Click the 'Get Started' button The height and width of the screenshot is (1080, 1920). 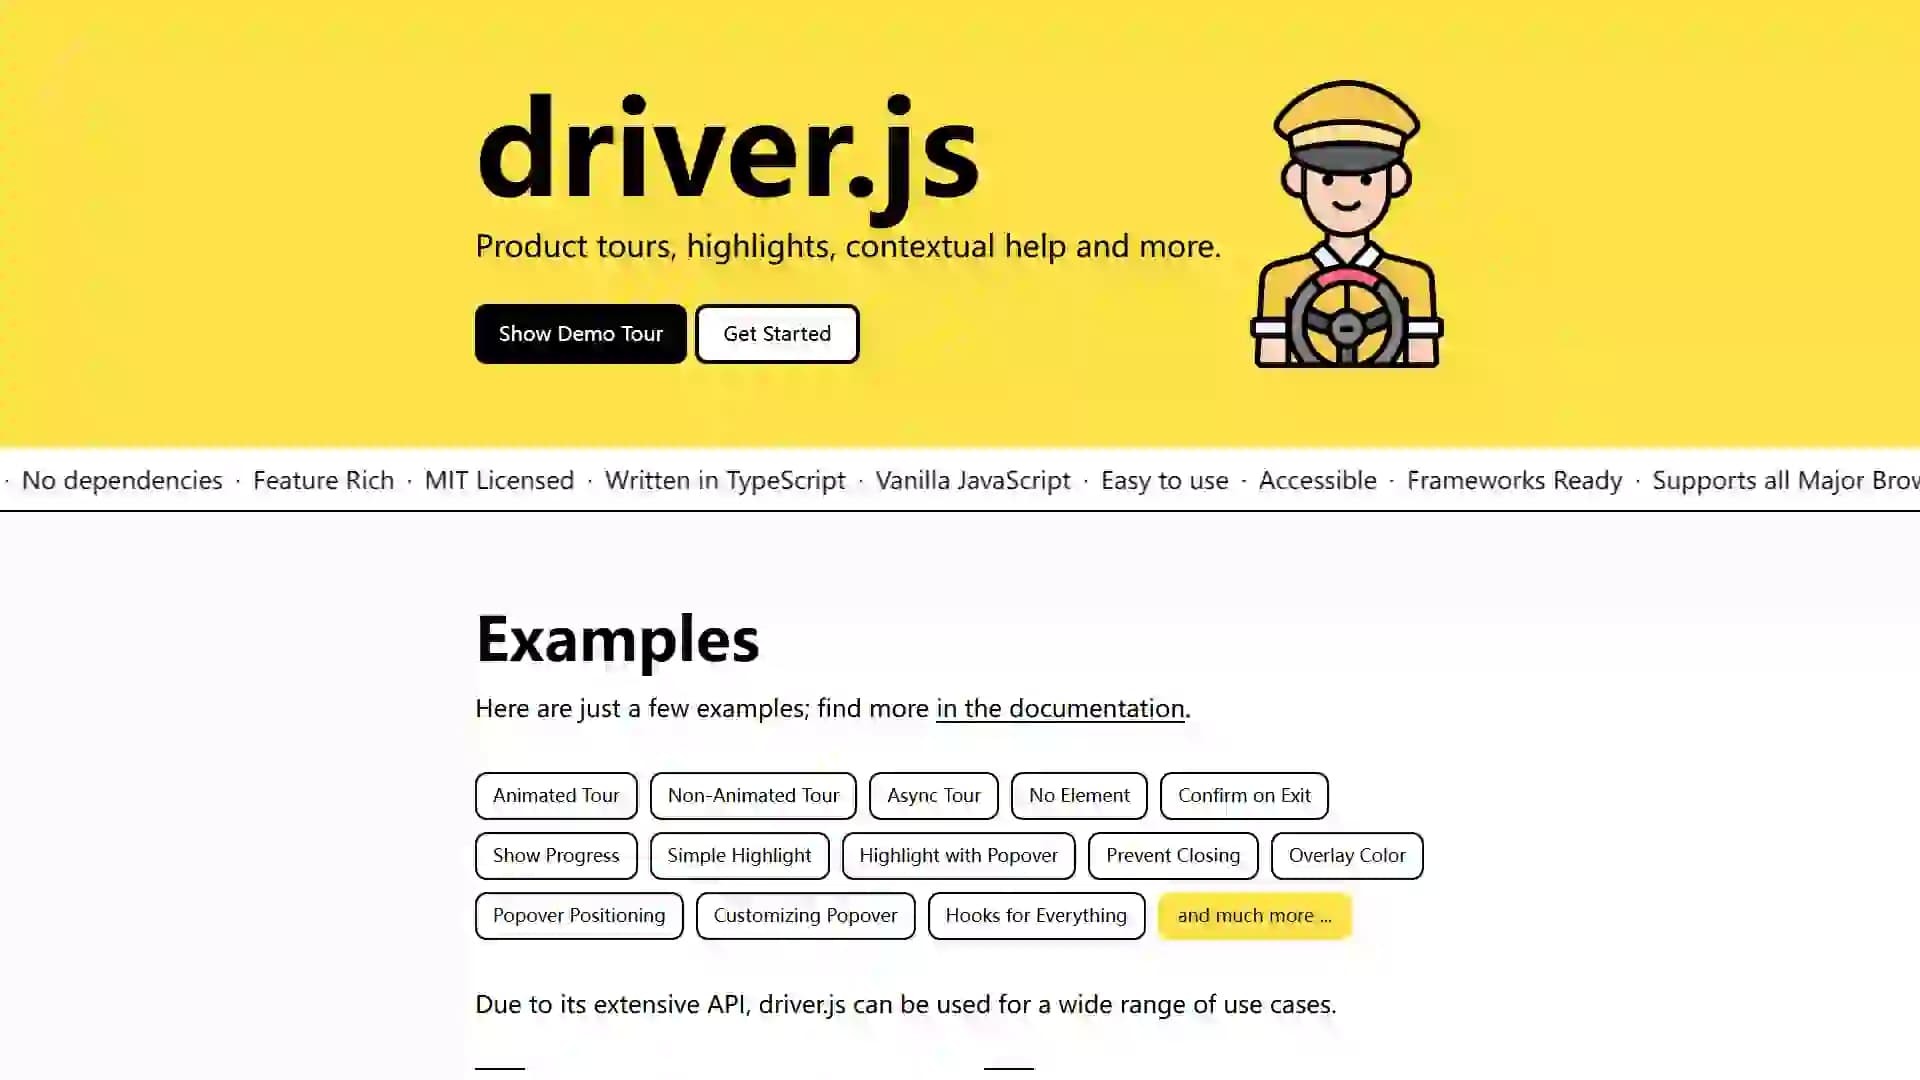[x=777, y=332]
